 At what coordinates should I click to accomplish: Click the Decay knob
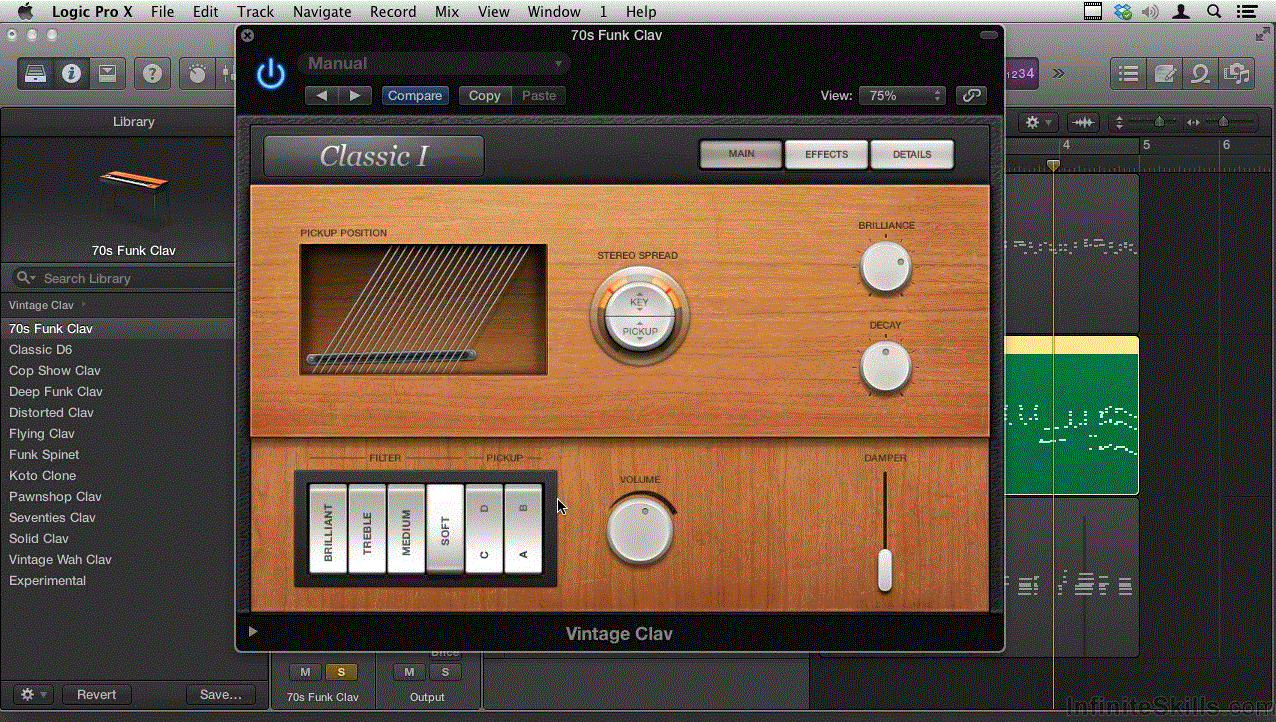click(885, 366)
